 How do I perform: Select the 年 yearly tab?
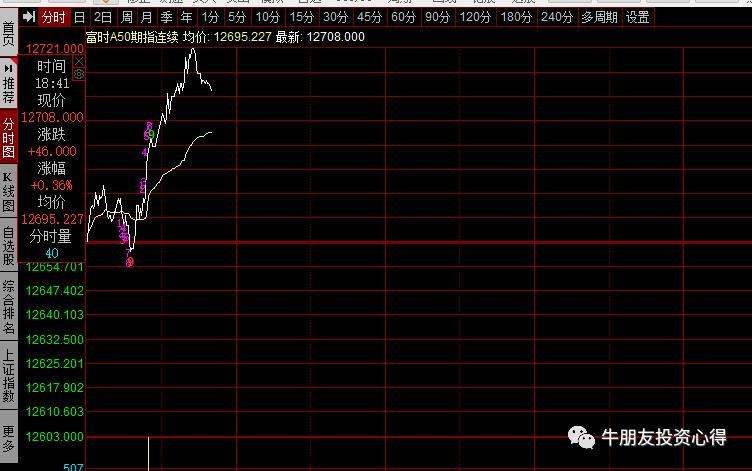187,18
